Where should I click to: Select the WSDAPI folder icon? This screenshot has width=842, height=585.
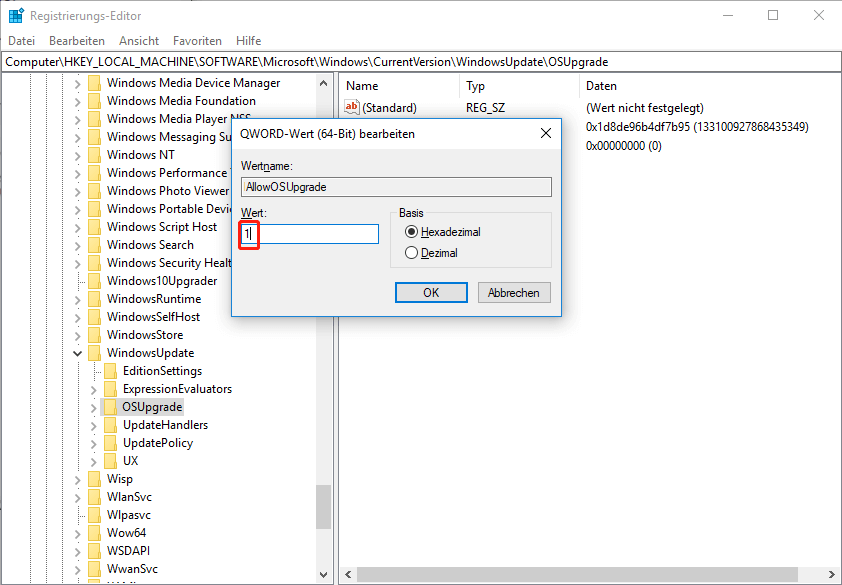click(x=95, y=551)
